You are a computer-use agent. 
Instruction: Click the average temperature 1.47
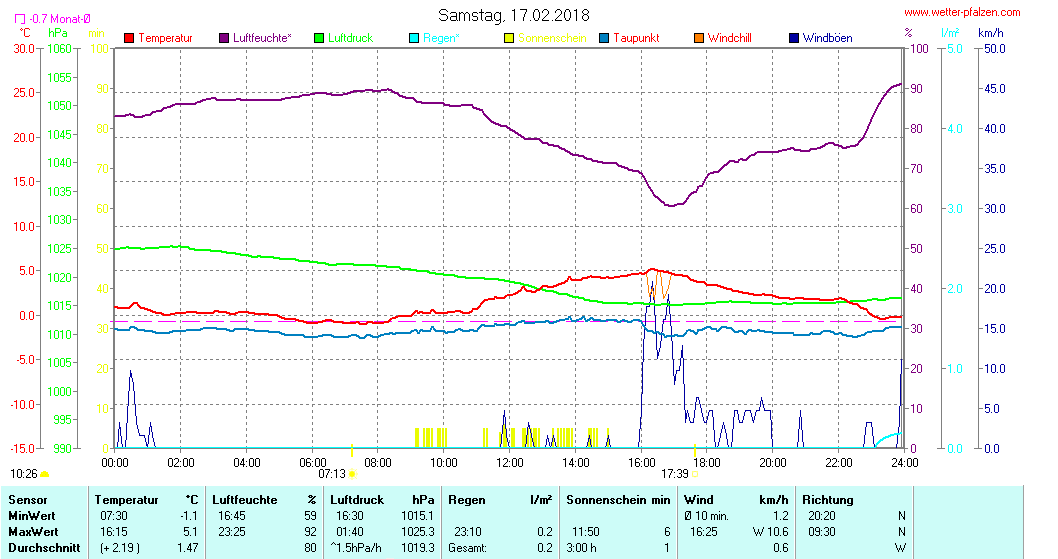pos(187,548)
